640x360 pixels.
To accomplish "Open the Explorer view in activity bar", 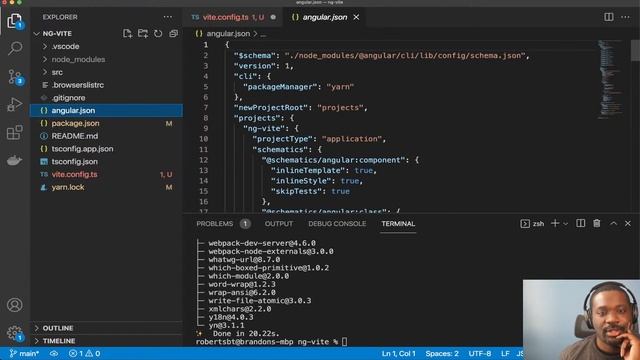I will click(x=15, y=21).
